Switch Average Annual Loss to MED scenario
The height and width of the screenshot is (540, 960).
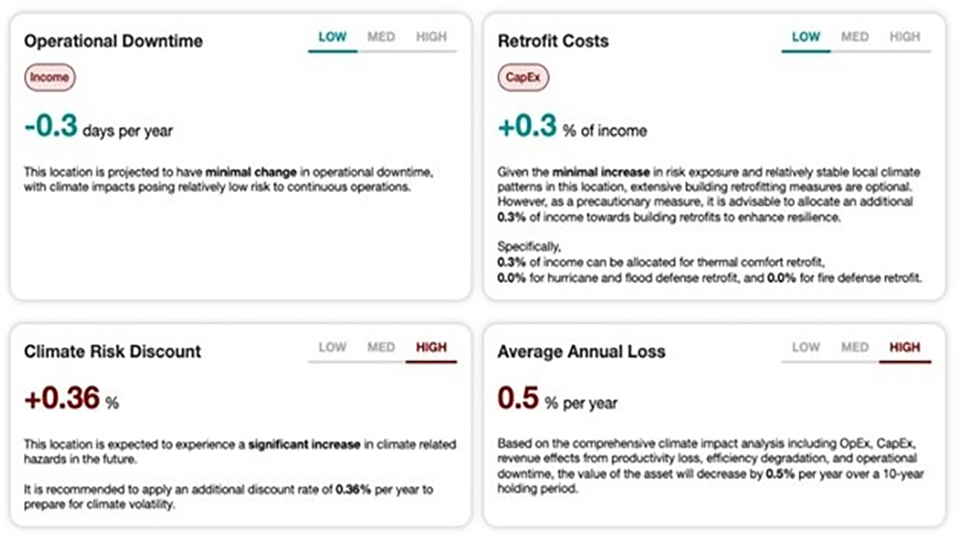[855, 348]
